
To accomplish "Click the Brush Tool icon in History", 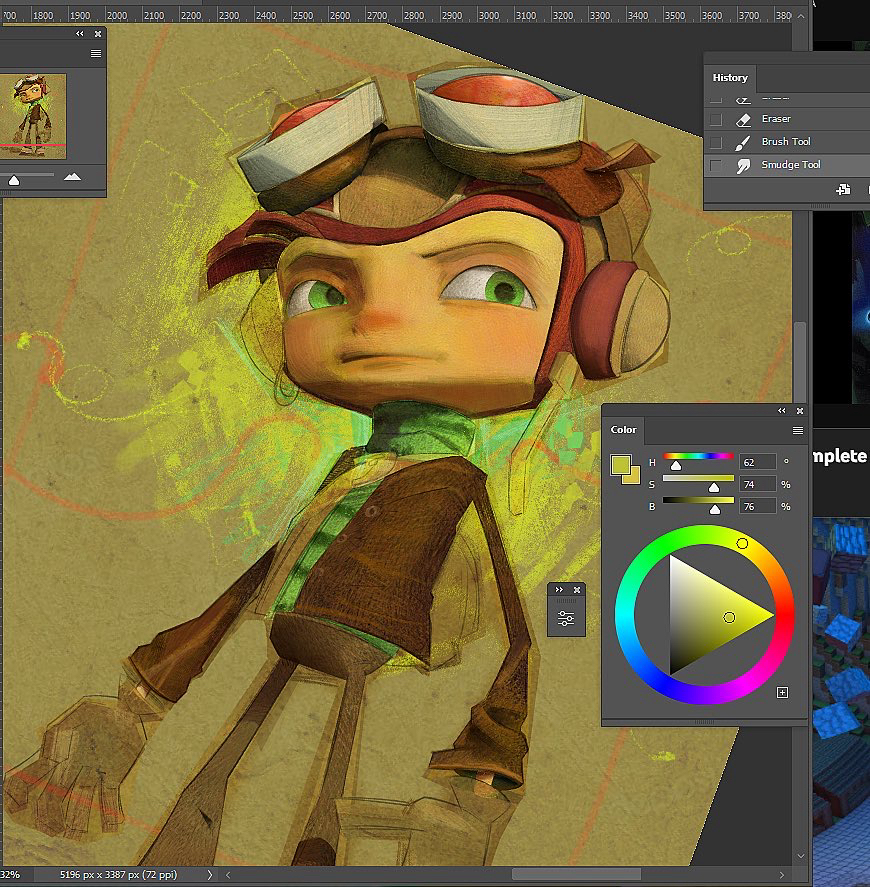I will (x=743, y=142).
